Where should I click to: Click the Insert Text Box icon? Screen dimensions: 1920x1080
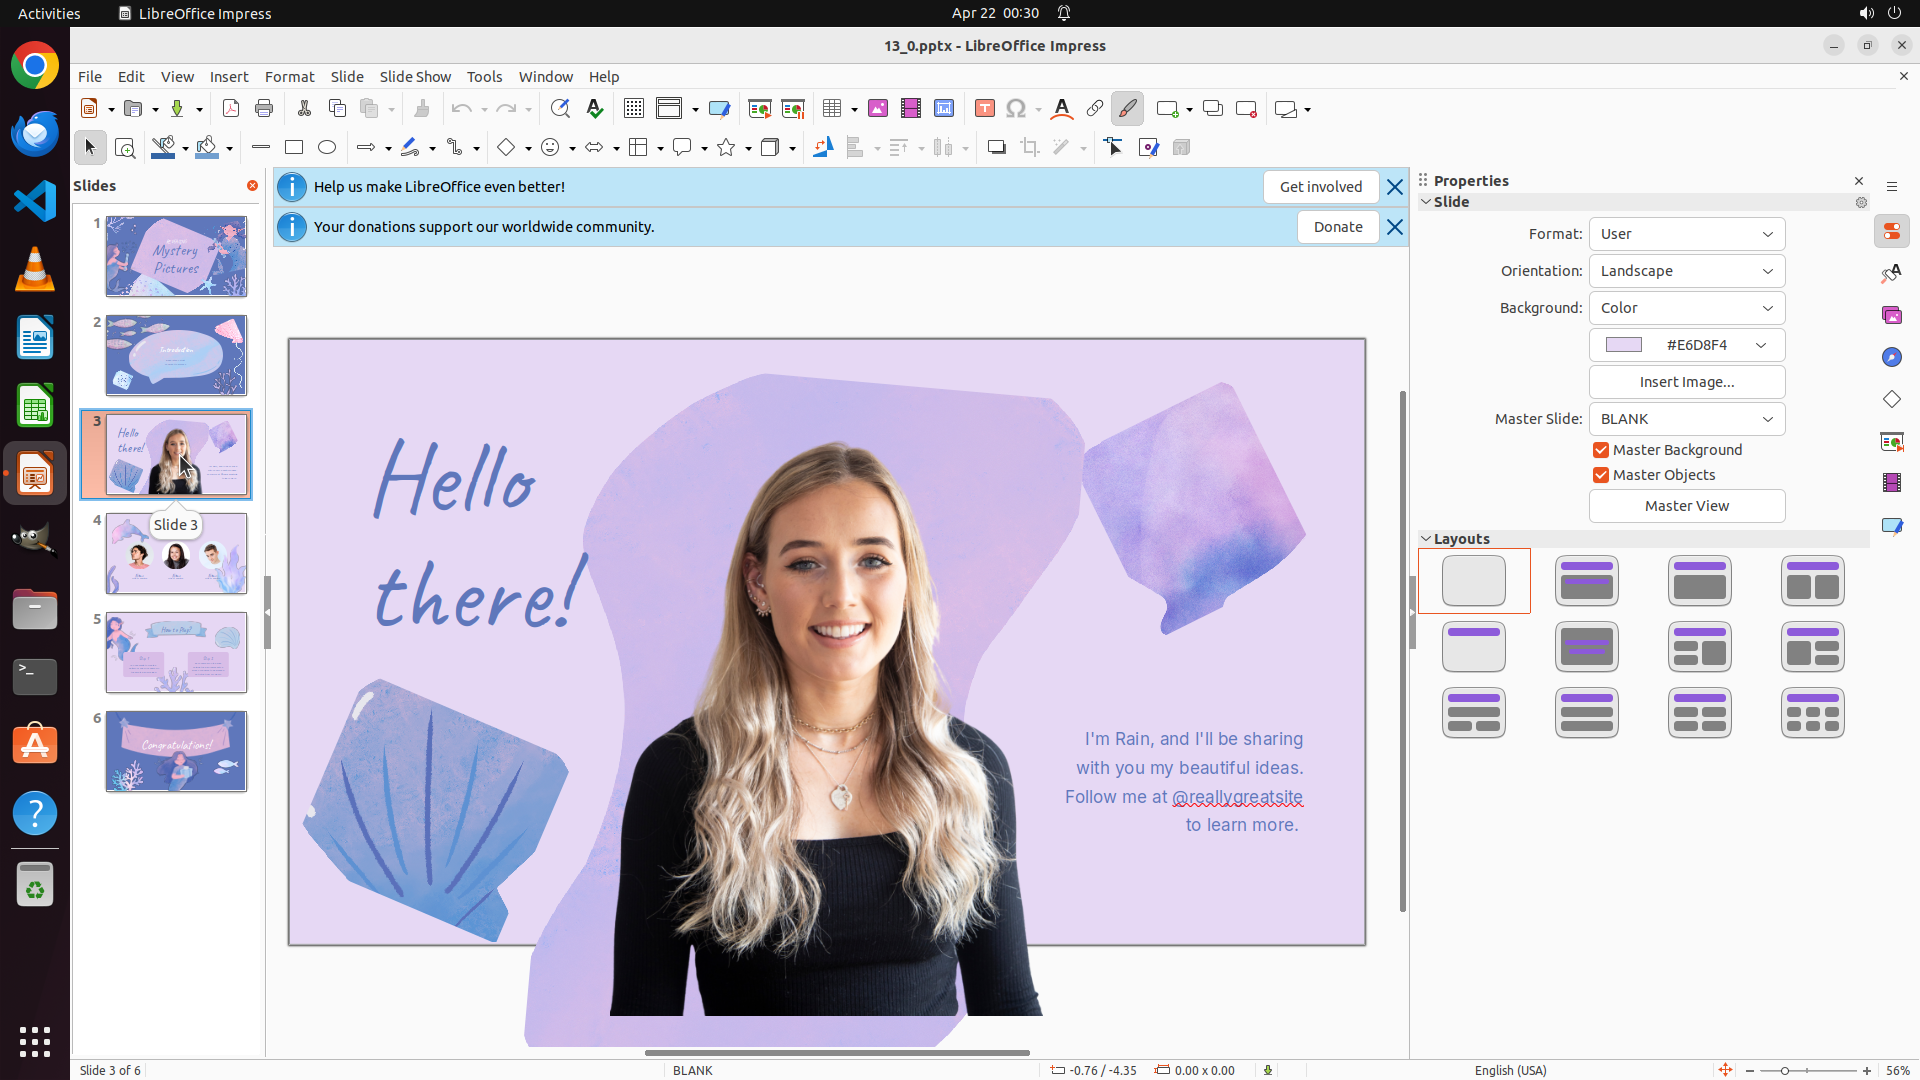click(x=985, y=109)
